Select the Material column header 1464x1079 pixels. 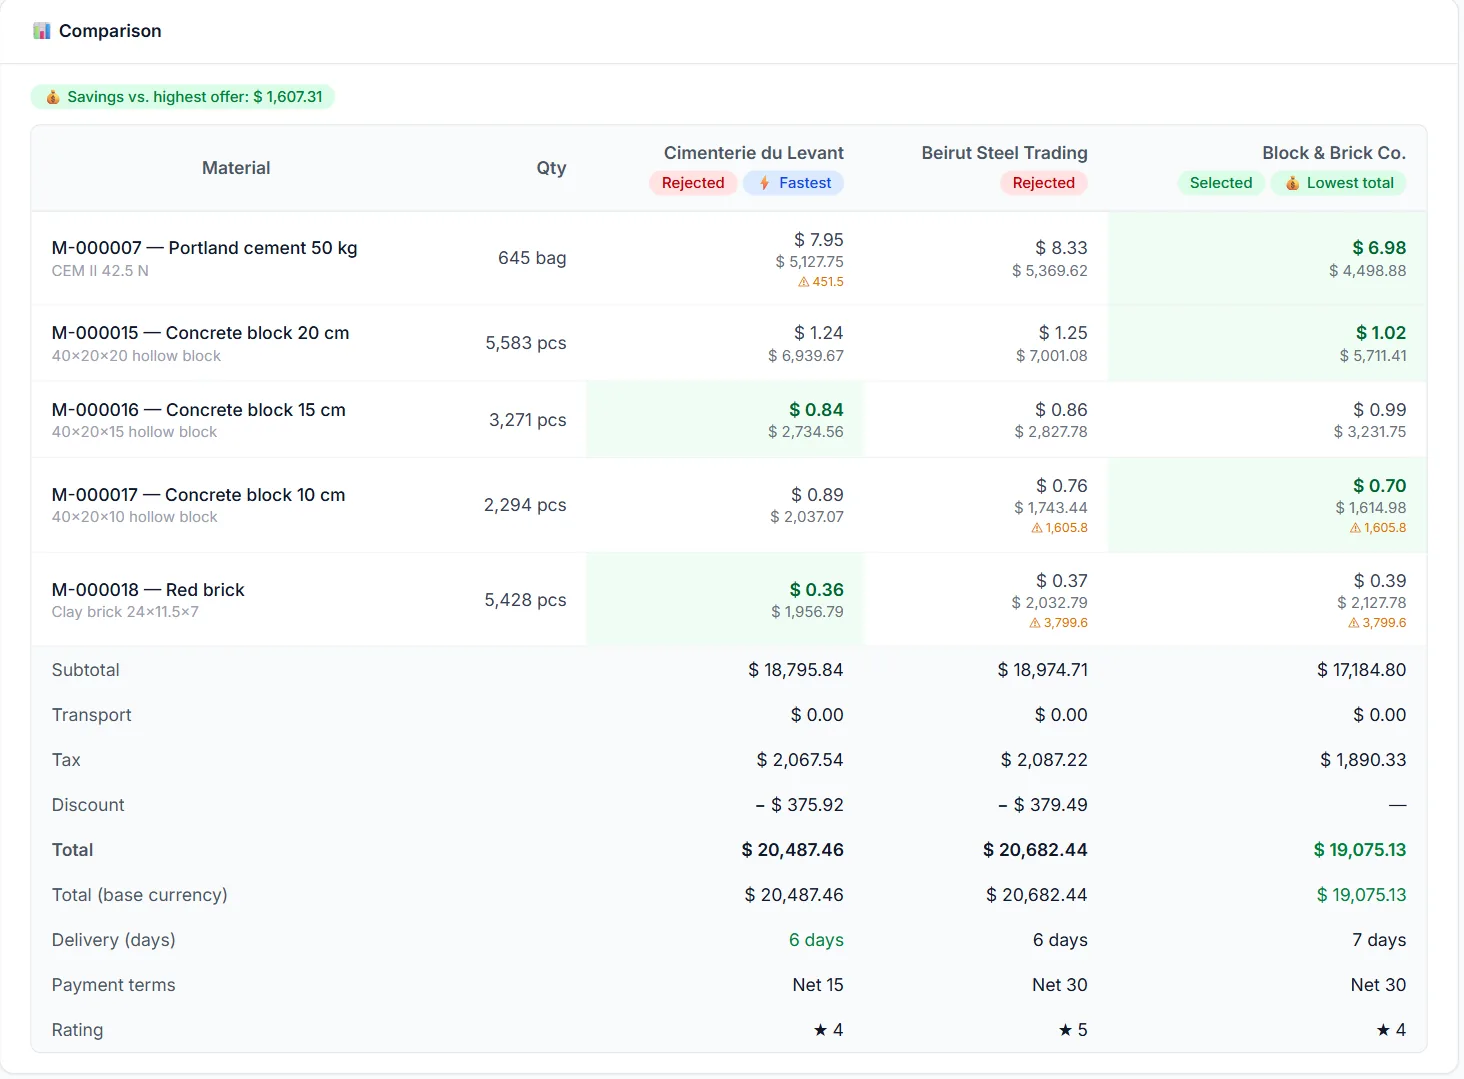tap(236, 168)
